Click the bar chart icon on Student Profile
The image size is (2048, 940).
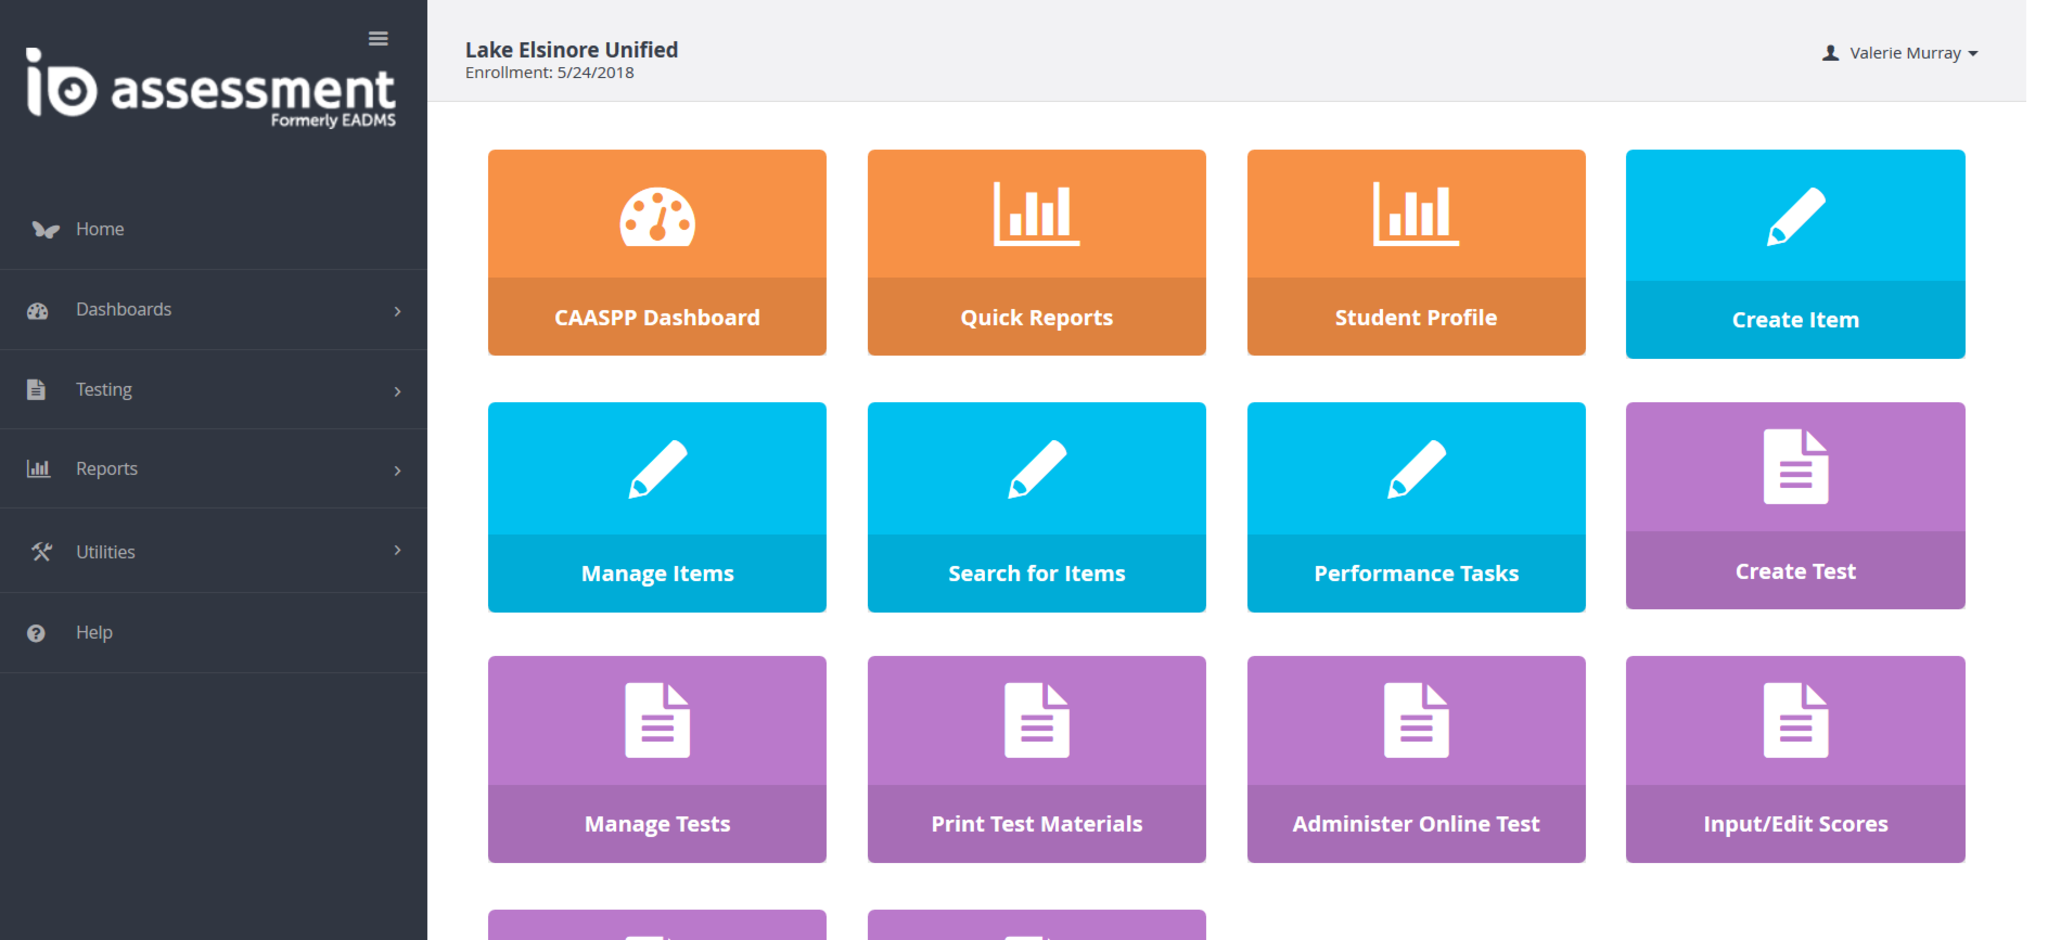1415,214
